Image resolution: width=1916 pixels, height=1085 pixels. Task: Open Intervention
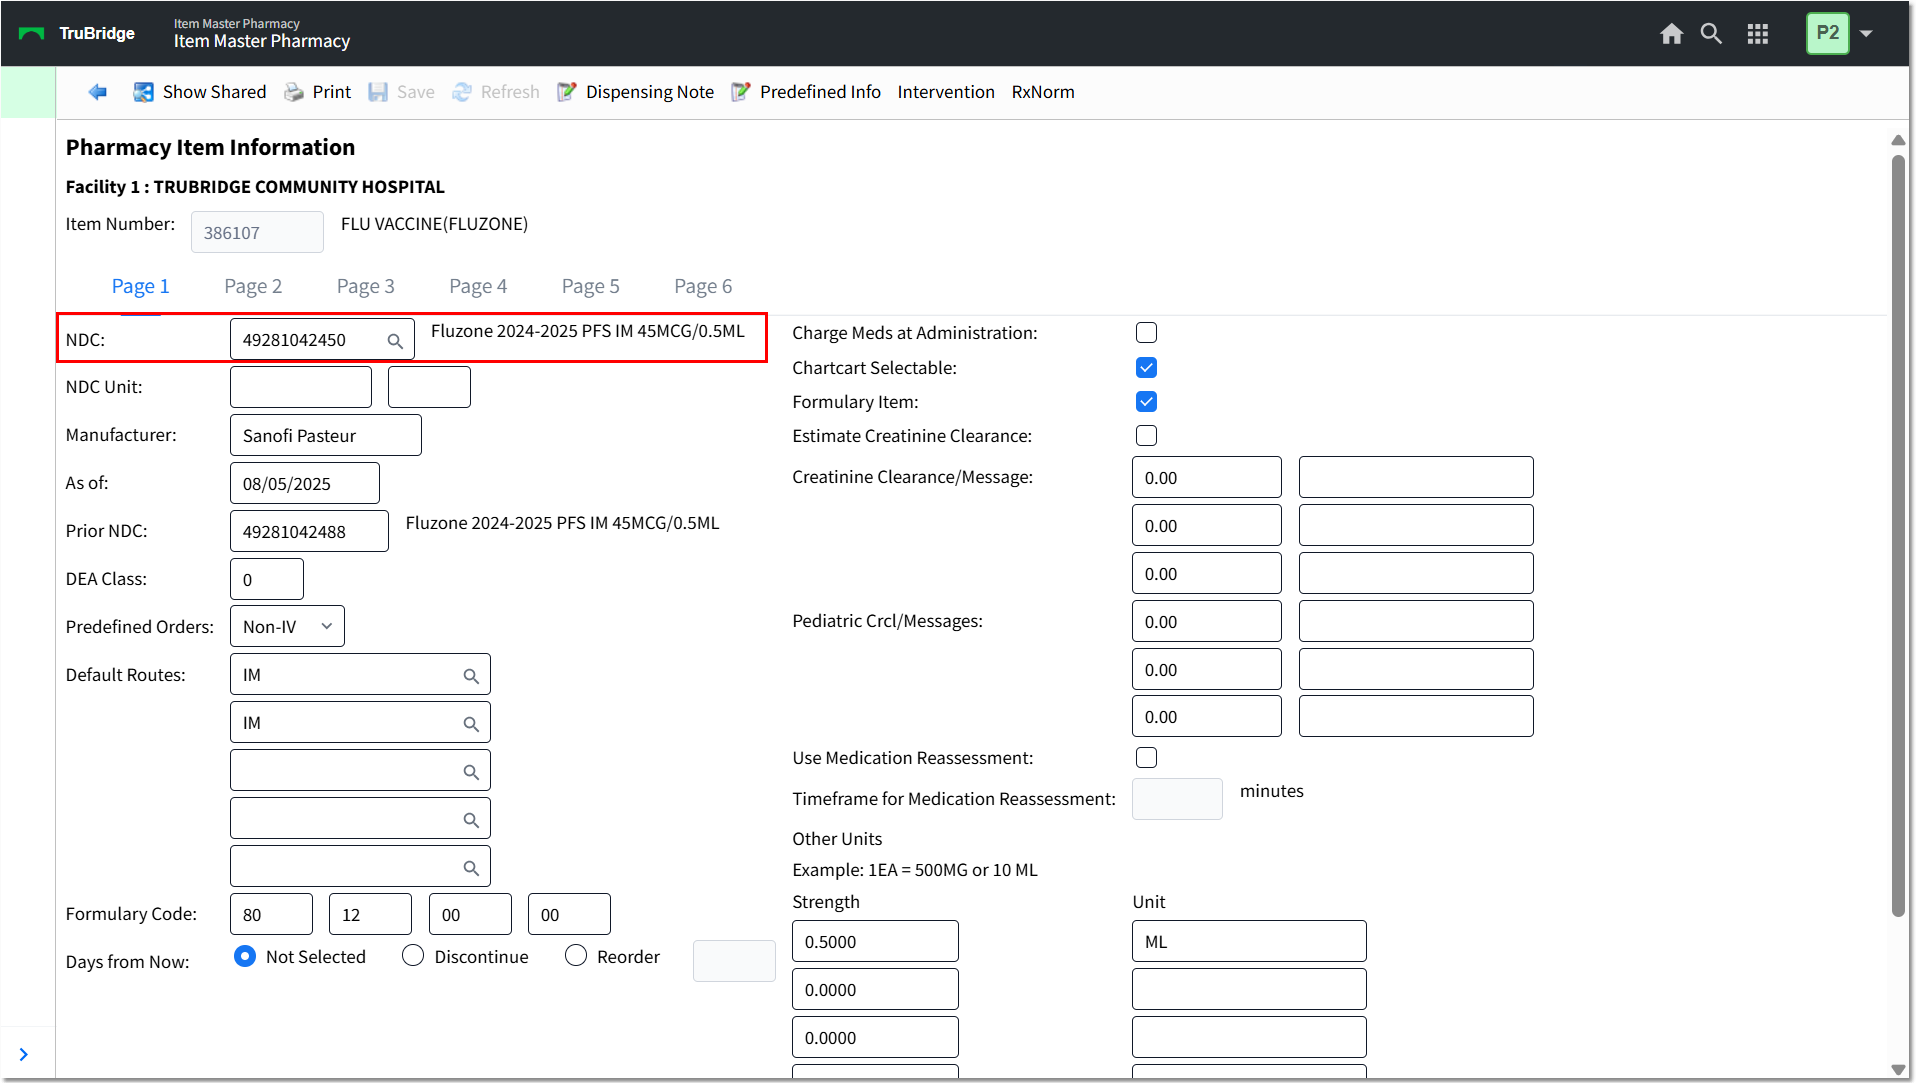tap(946, 92)
